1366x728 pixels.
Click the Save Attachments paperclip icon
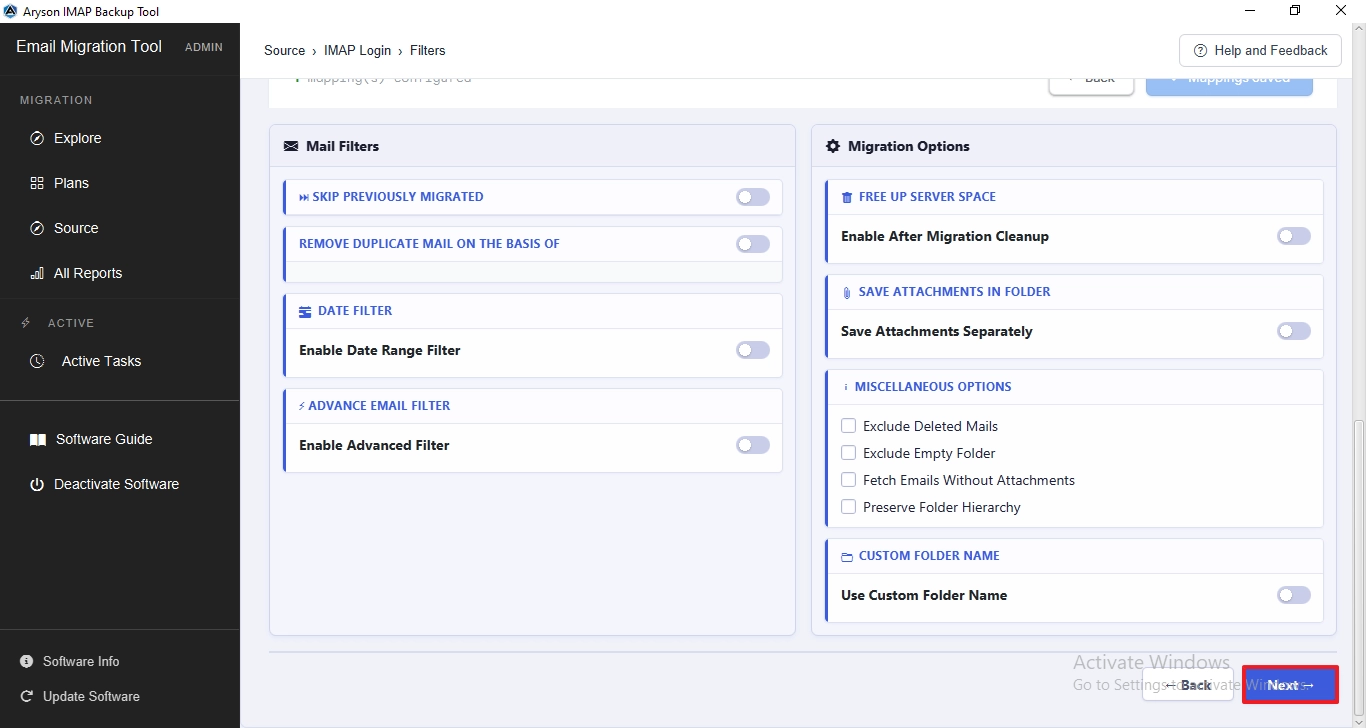pyautogui.click(x=847, y=292)
